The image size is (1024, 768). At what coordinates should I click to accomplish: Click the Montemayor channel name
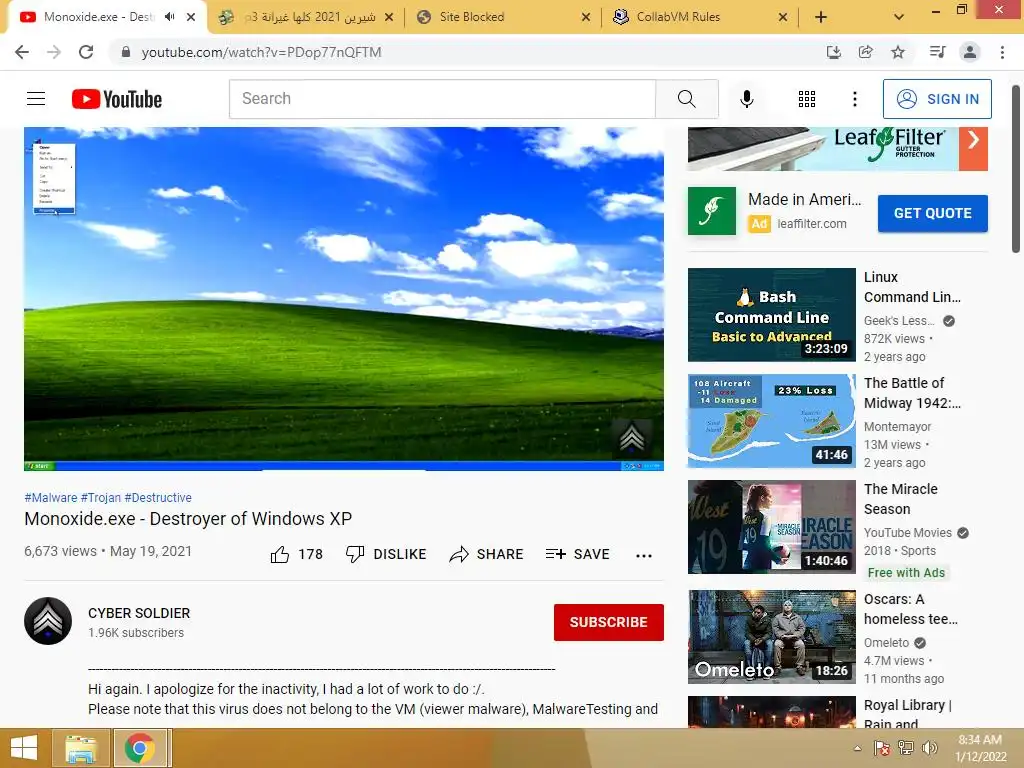coord(897,426)
